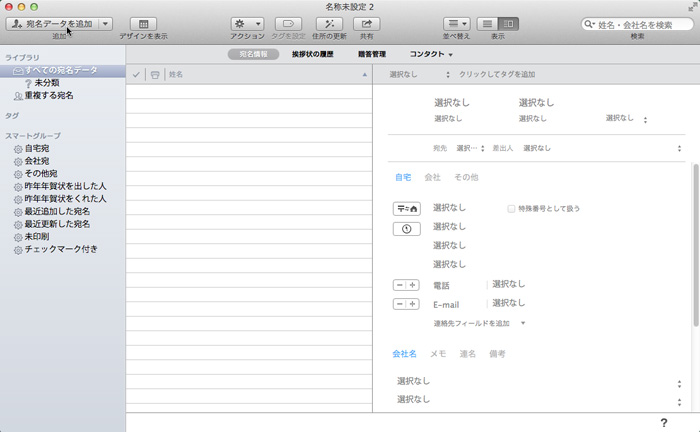Image resolution: width=700 pixels, height=432 pixels.
Task: Click the 共有 share icon
Action: pos(369,23)
